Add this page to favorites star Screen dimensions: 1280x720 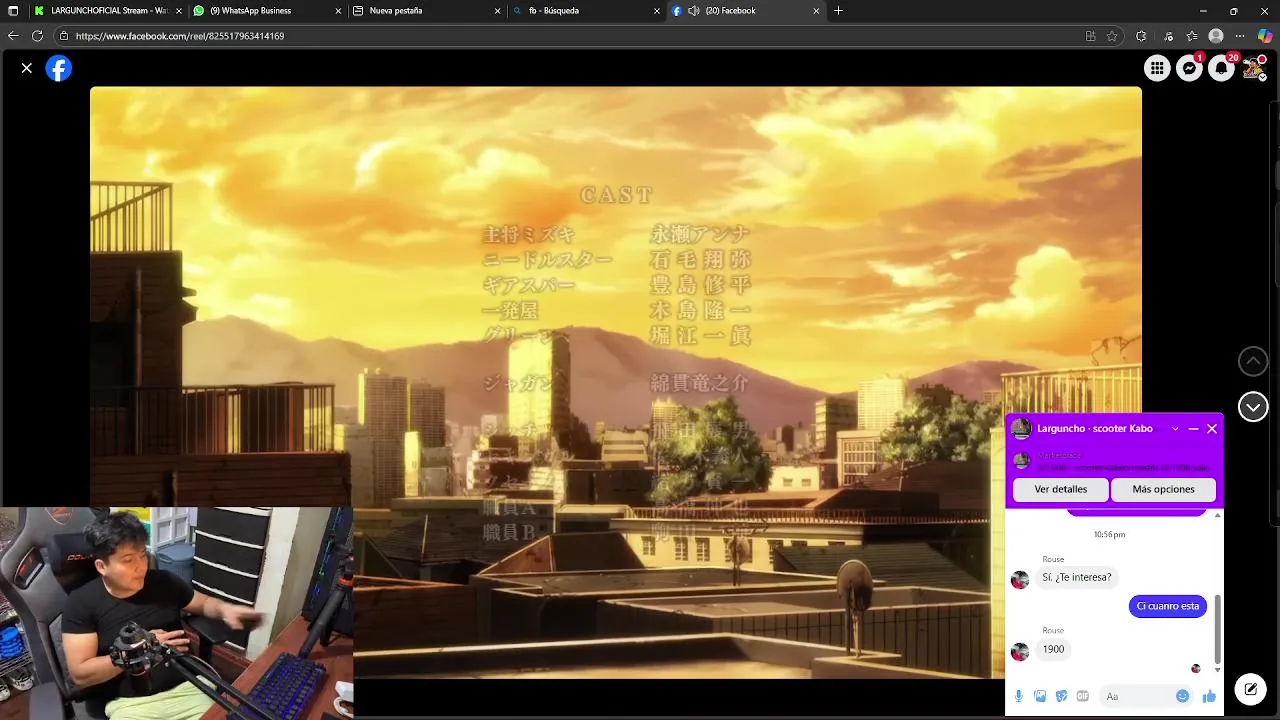coord(1112,36)
